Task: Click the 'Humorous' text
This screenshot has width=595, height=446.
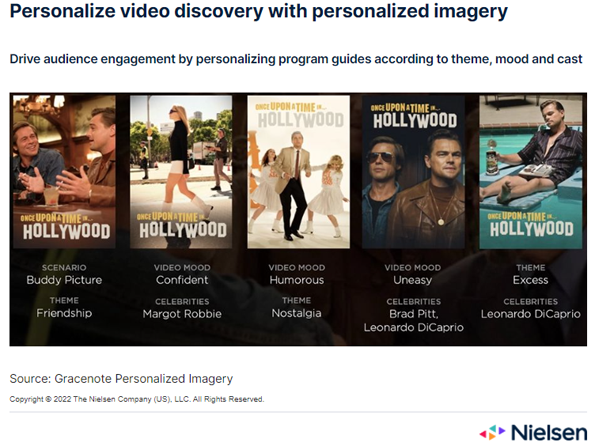Action: click(x=297, y=280)
